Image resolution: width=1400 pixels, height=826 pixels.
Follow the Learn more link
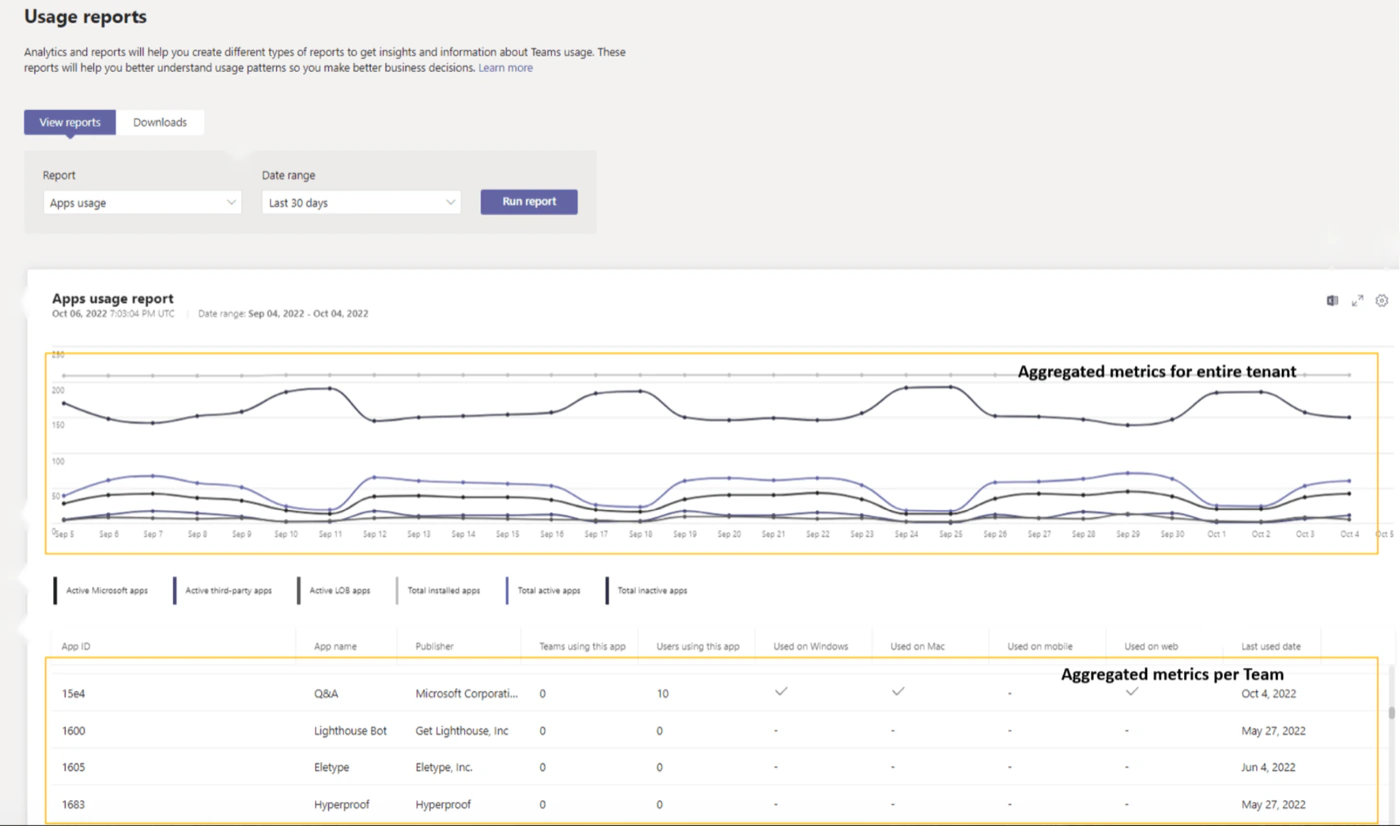(x=505, y=68)
